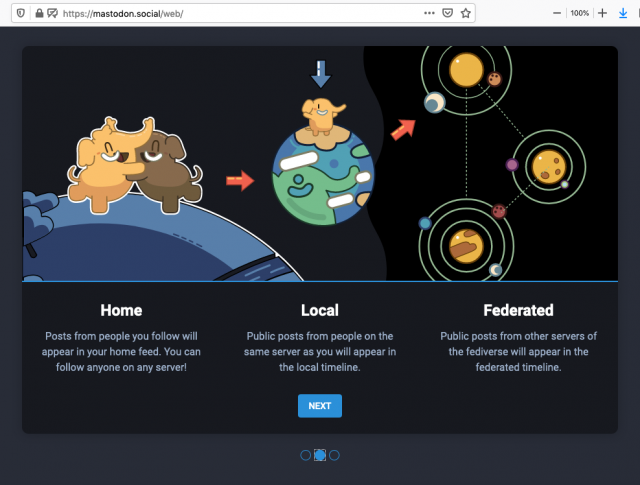Open page actions three-dot menu

tap(429, 13)
